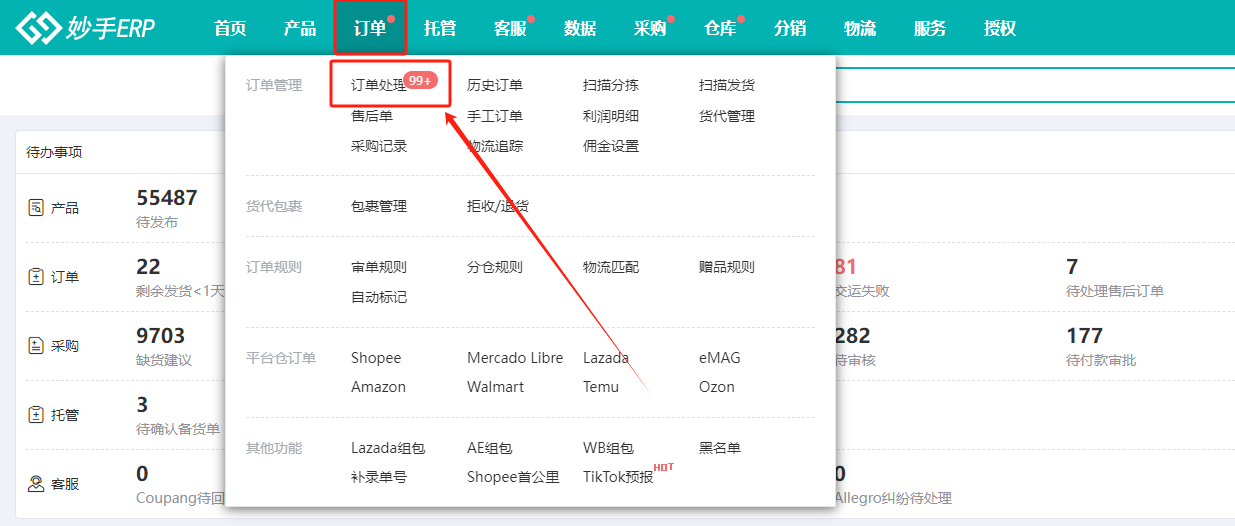Viewport: 1235px width, 526px height.
Task: Open Lazada platform warehouse orders
Action: click(x=606, y=358)
